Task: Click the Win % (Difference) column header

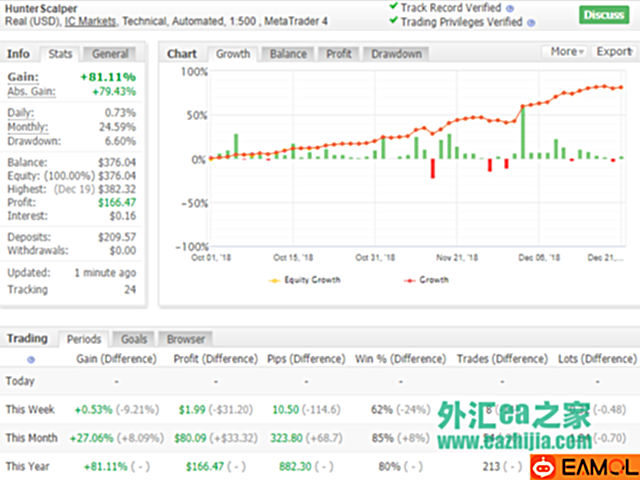Action: click(400, 359)
